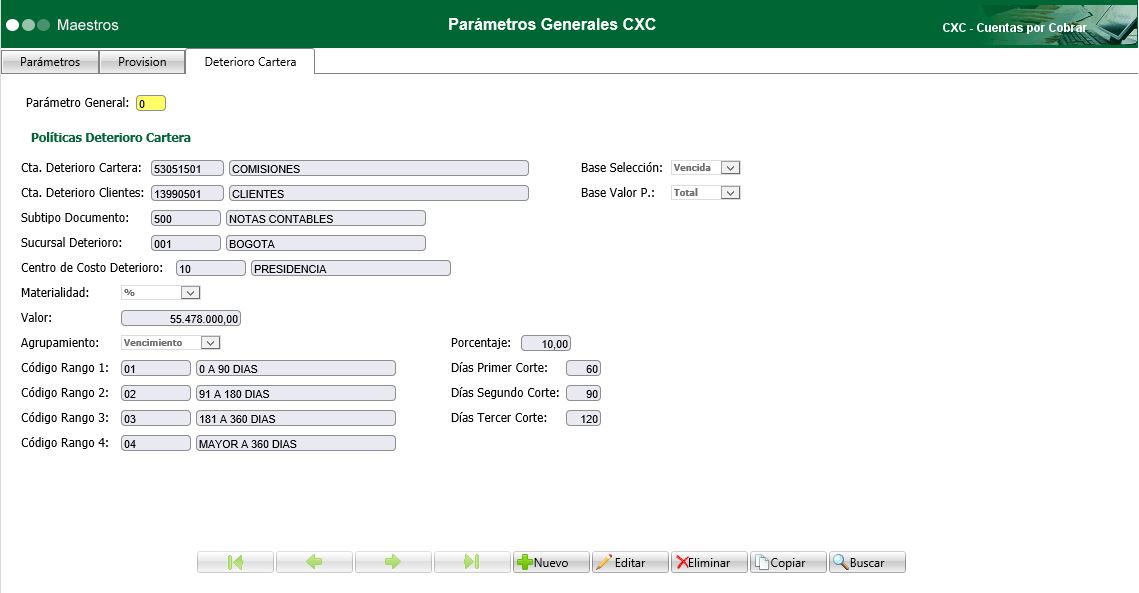The image size is (1139, 593).
Task: Click the Subtipo Documento code 500 field
Action: tap(186, 218)
